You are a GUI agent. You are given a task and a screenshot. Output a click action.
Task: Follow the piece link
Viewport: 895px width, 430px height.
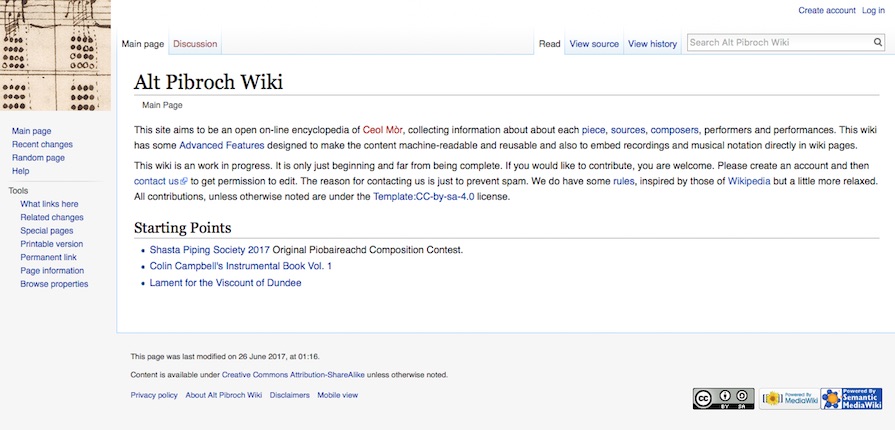pos(594,130)
